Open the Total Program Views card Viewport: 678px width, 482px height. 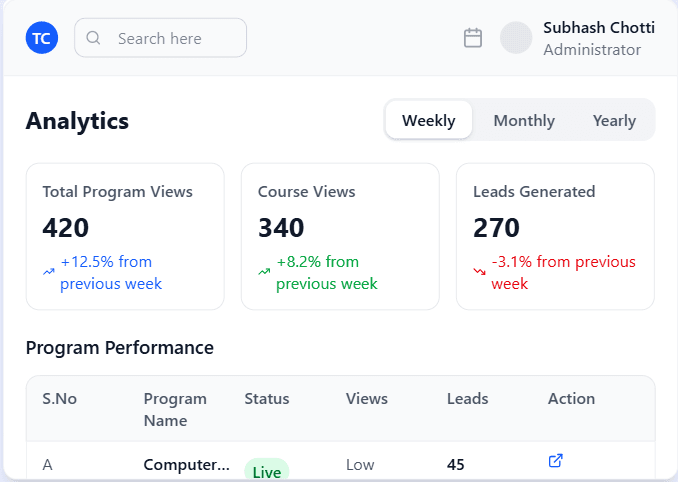tap(125, 236)
